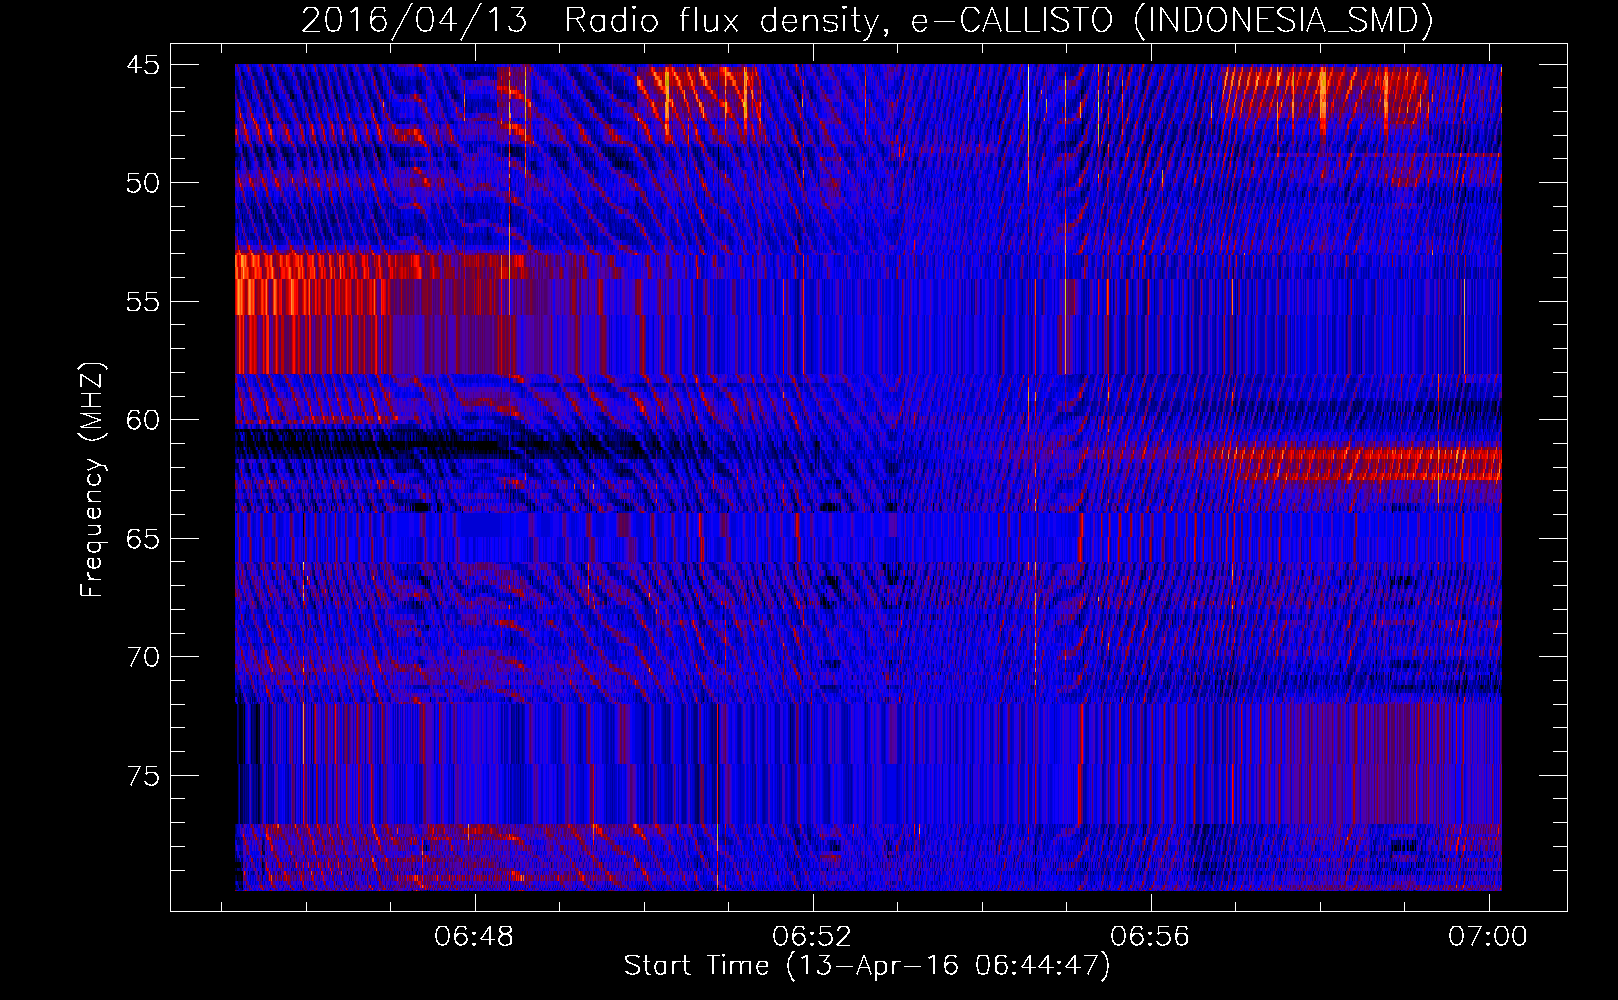
Task: Click the 45 frequency tick label
Action: [143, 65]
